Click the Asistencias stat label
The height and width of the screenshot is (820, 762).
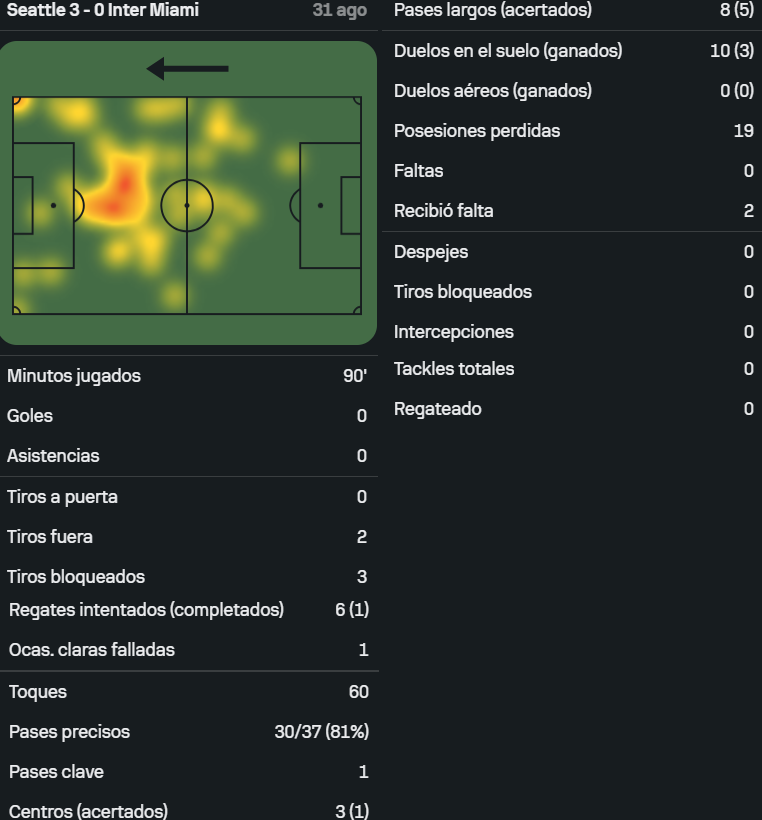point(53,456)
